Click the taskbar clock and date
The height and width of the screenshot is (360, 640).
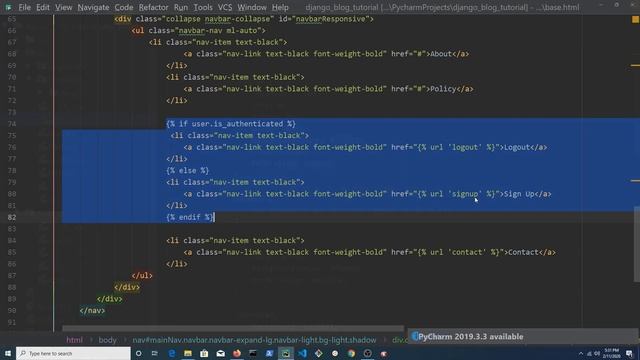coord(611,353)
